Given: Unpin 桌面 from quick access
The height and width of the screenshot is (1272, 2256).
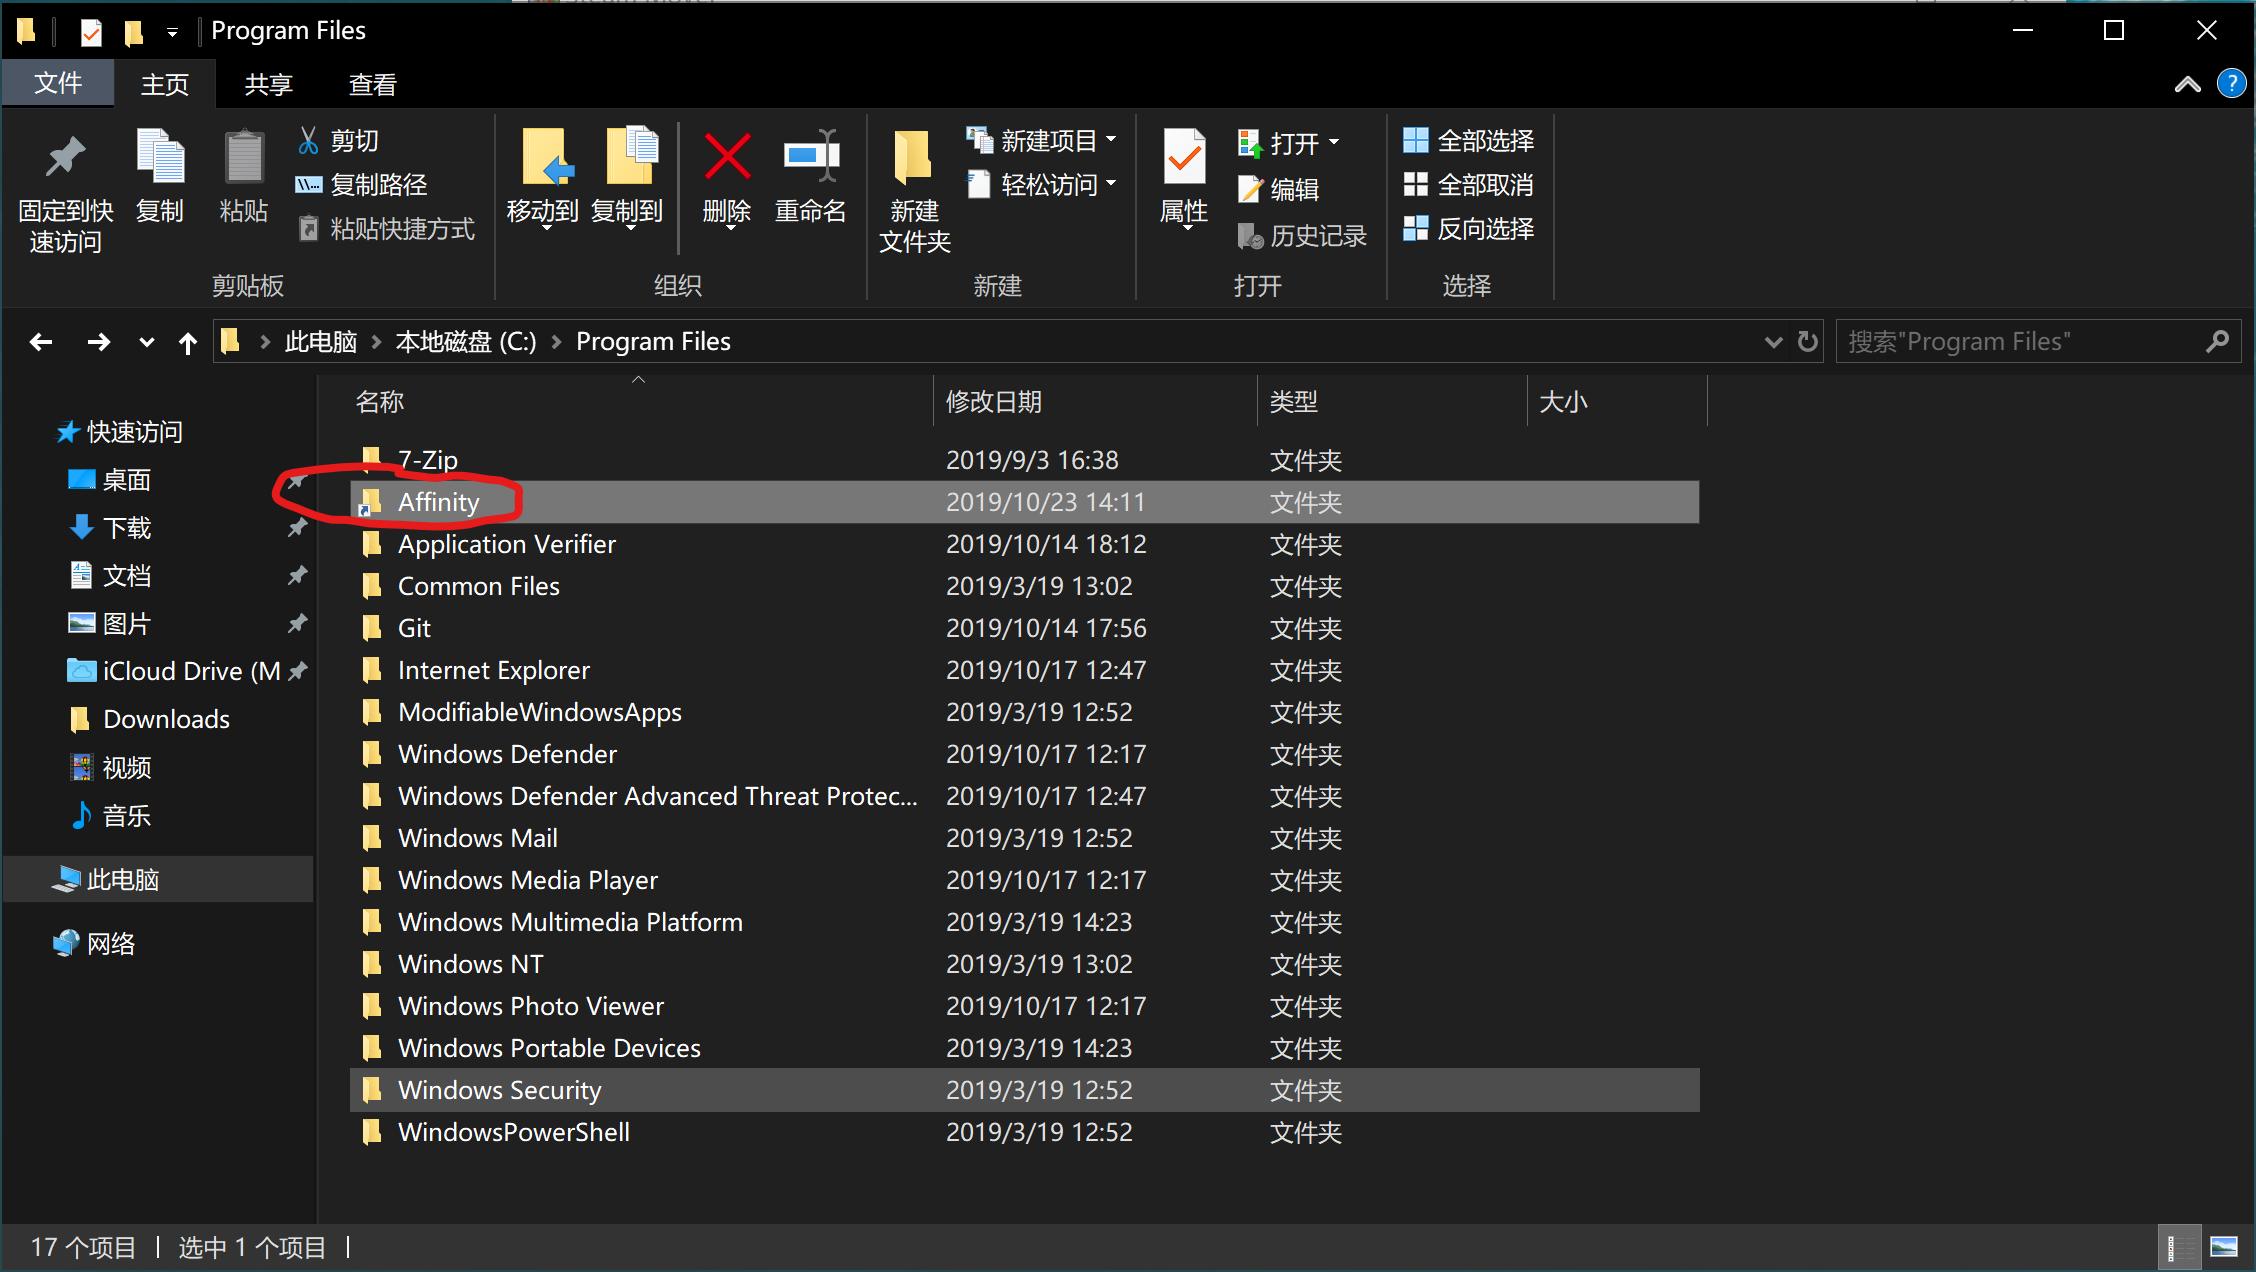Looking at the screenshot, I should point(296,480).
